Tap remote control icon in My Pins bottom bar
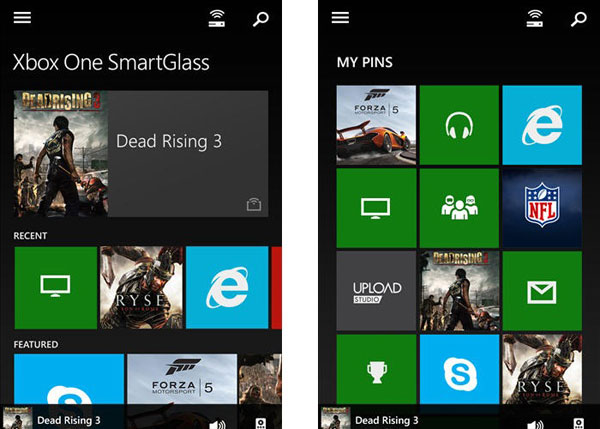 (579, 423)
